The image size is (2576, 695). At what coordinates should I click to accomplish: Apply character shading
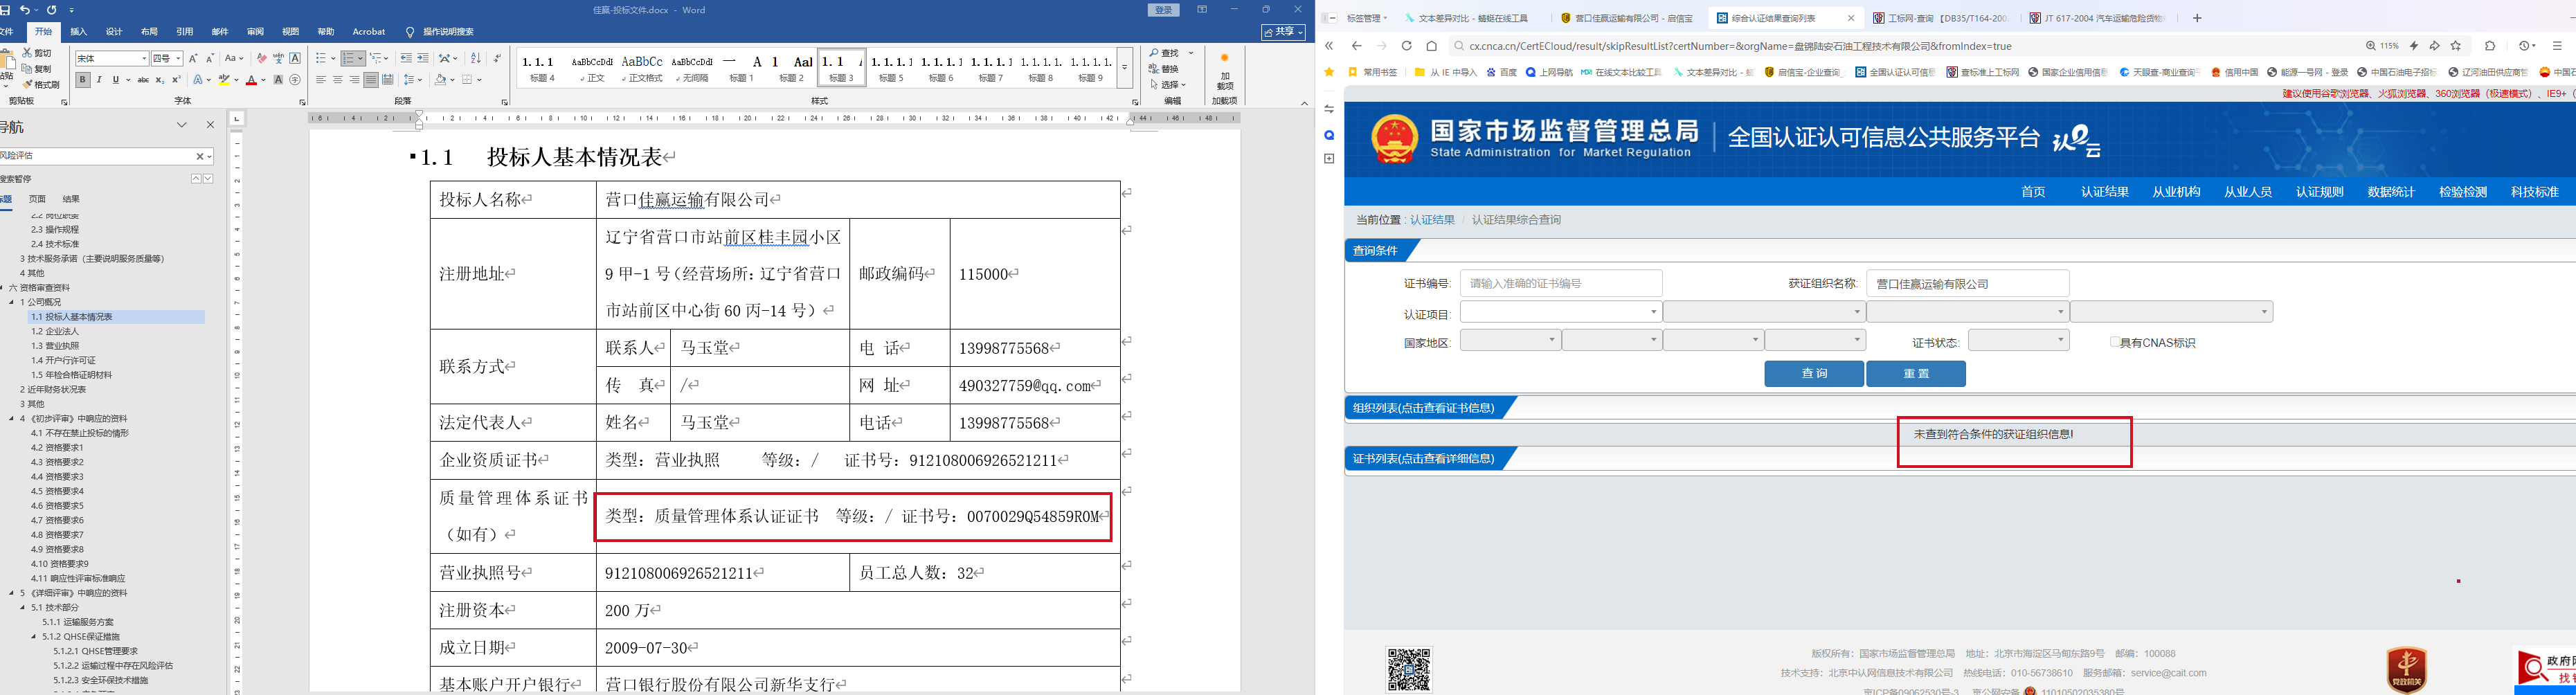click(x=278, y=80)
